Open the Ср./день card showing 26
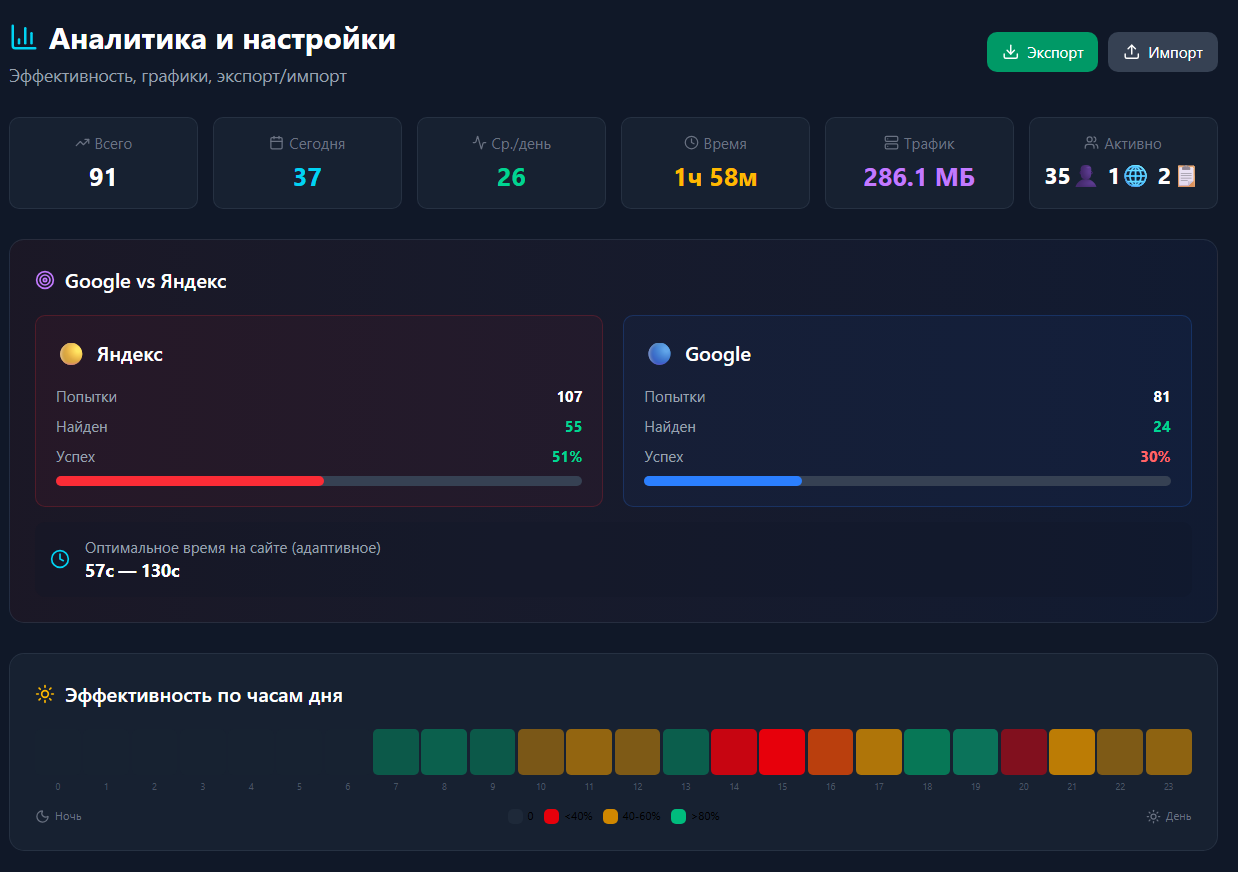1238x872 pixels. click(512, 163)
